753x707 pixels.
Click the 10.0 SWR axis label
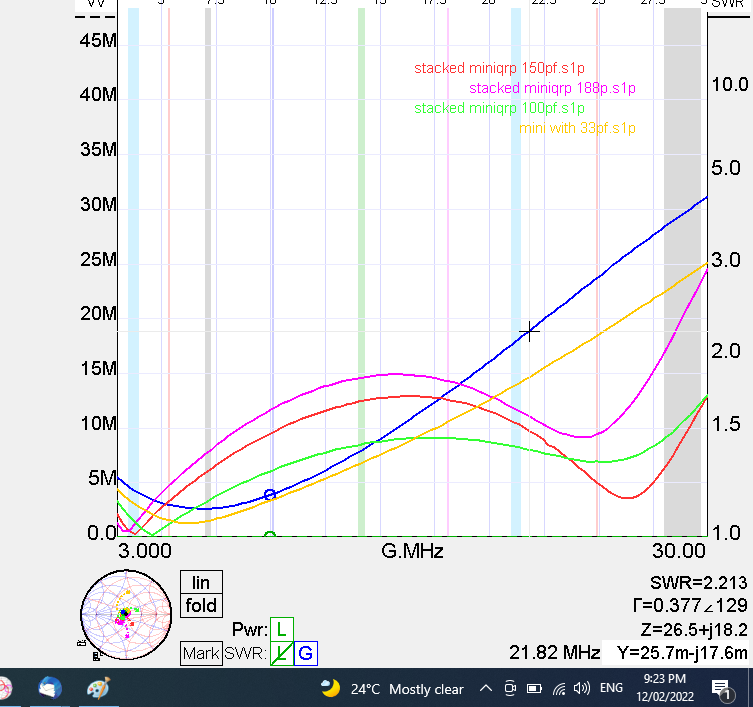pos(729,85)
